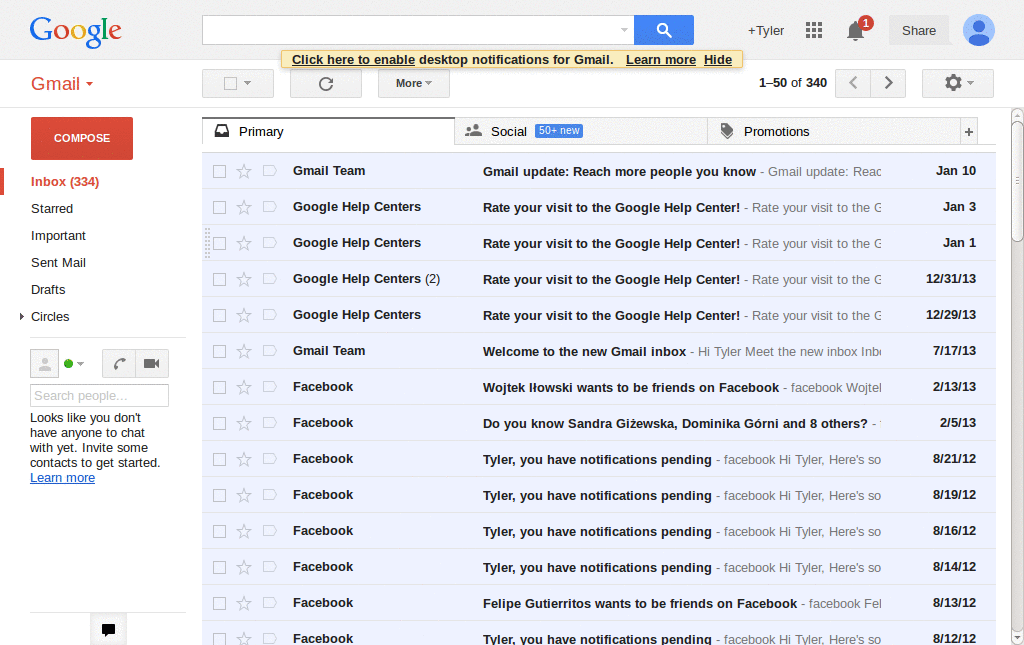The height and width of the screenshot is (645, 1024).
Task: Switch to the Primary tab
Action: point(328,132)
